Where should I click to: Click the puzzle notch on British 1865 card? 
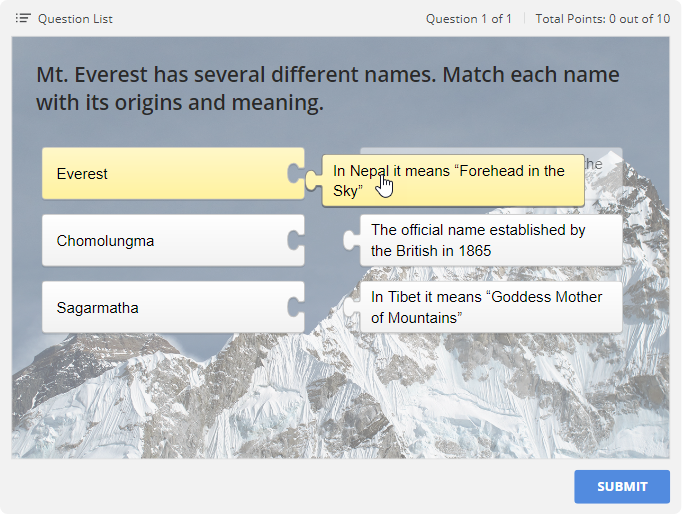coord(351,241)
